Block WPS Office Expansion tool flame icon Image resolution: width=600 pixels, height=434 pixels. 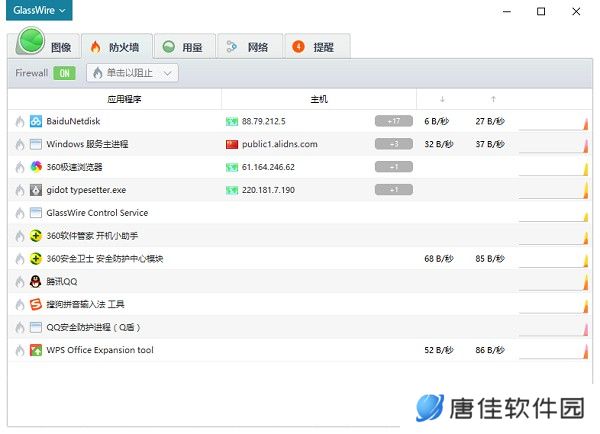(20, 350)
